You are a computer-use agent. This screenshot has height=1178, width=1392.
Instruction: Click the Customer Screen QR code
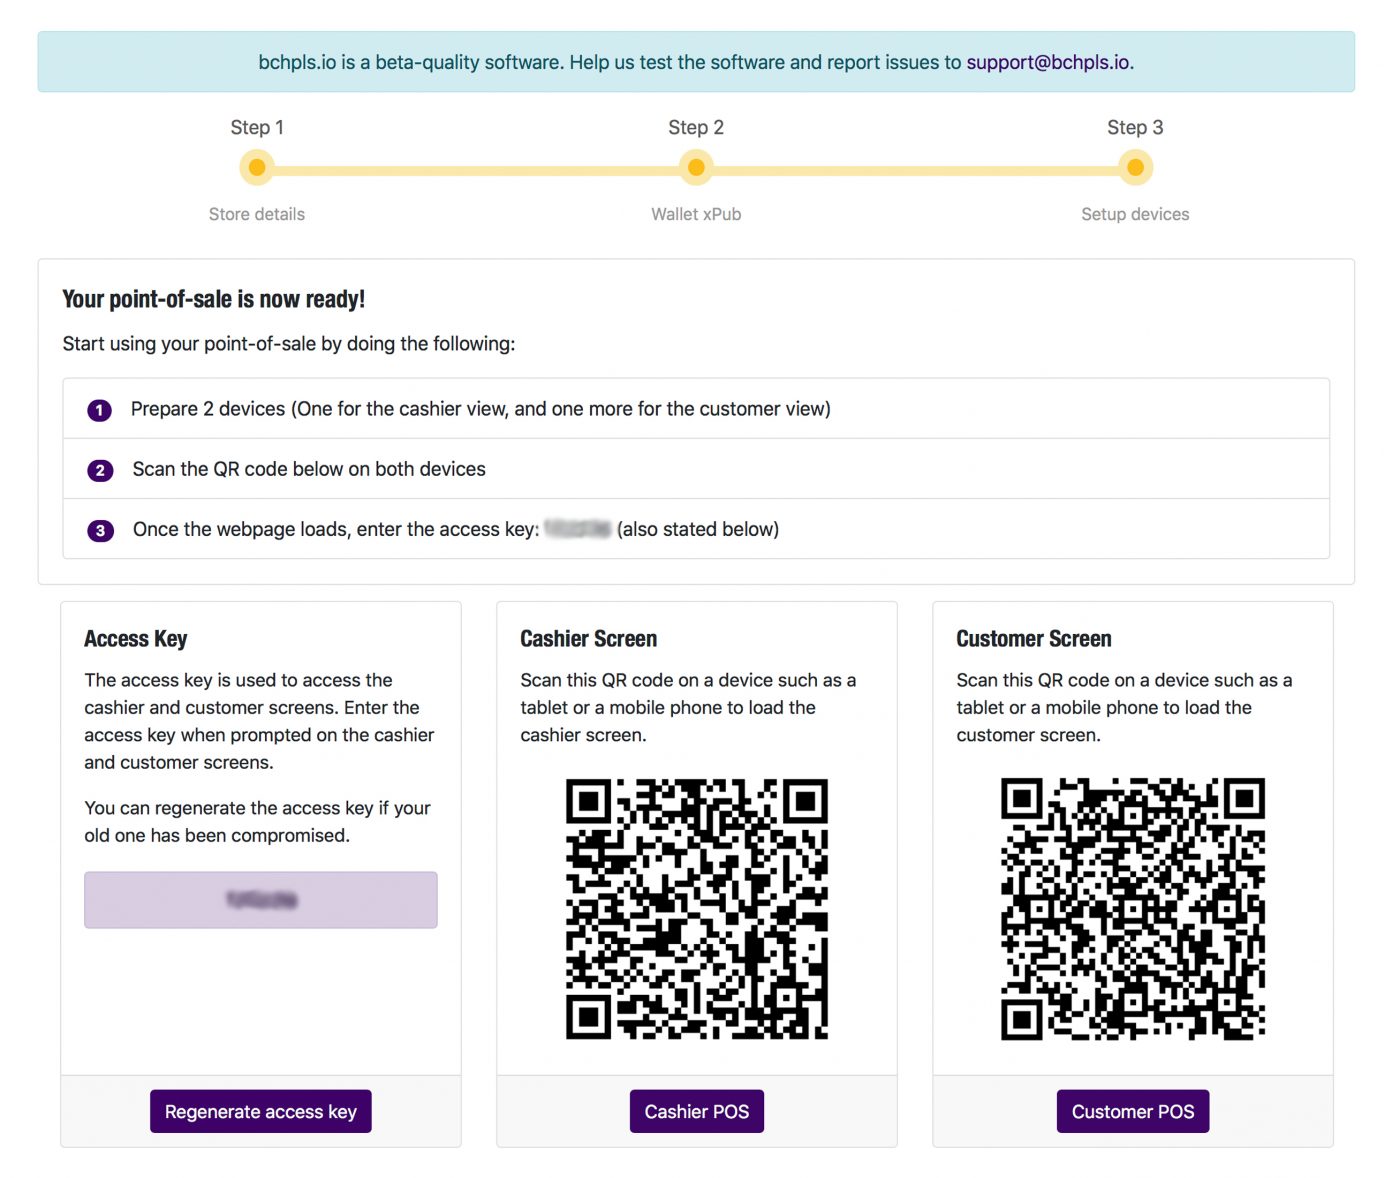click(x=1132, y=909)
